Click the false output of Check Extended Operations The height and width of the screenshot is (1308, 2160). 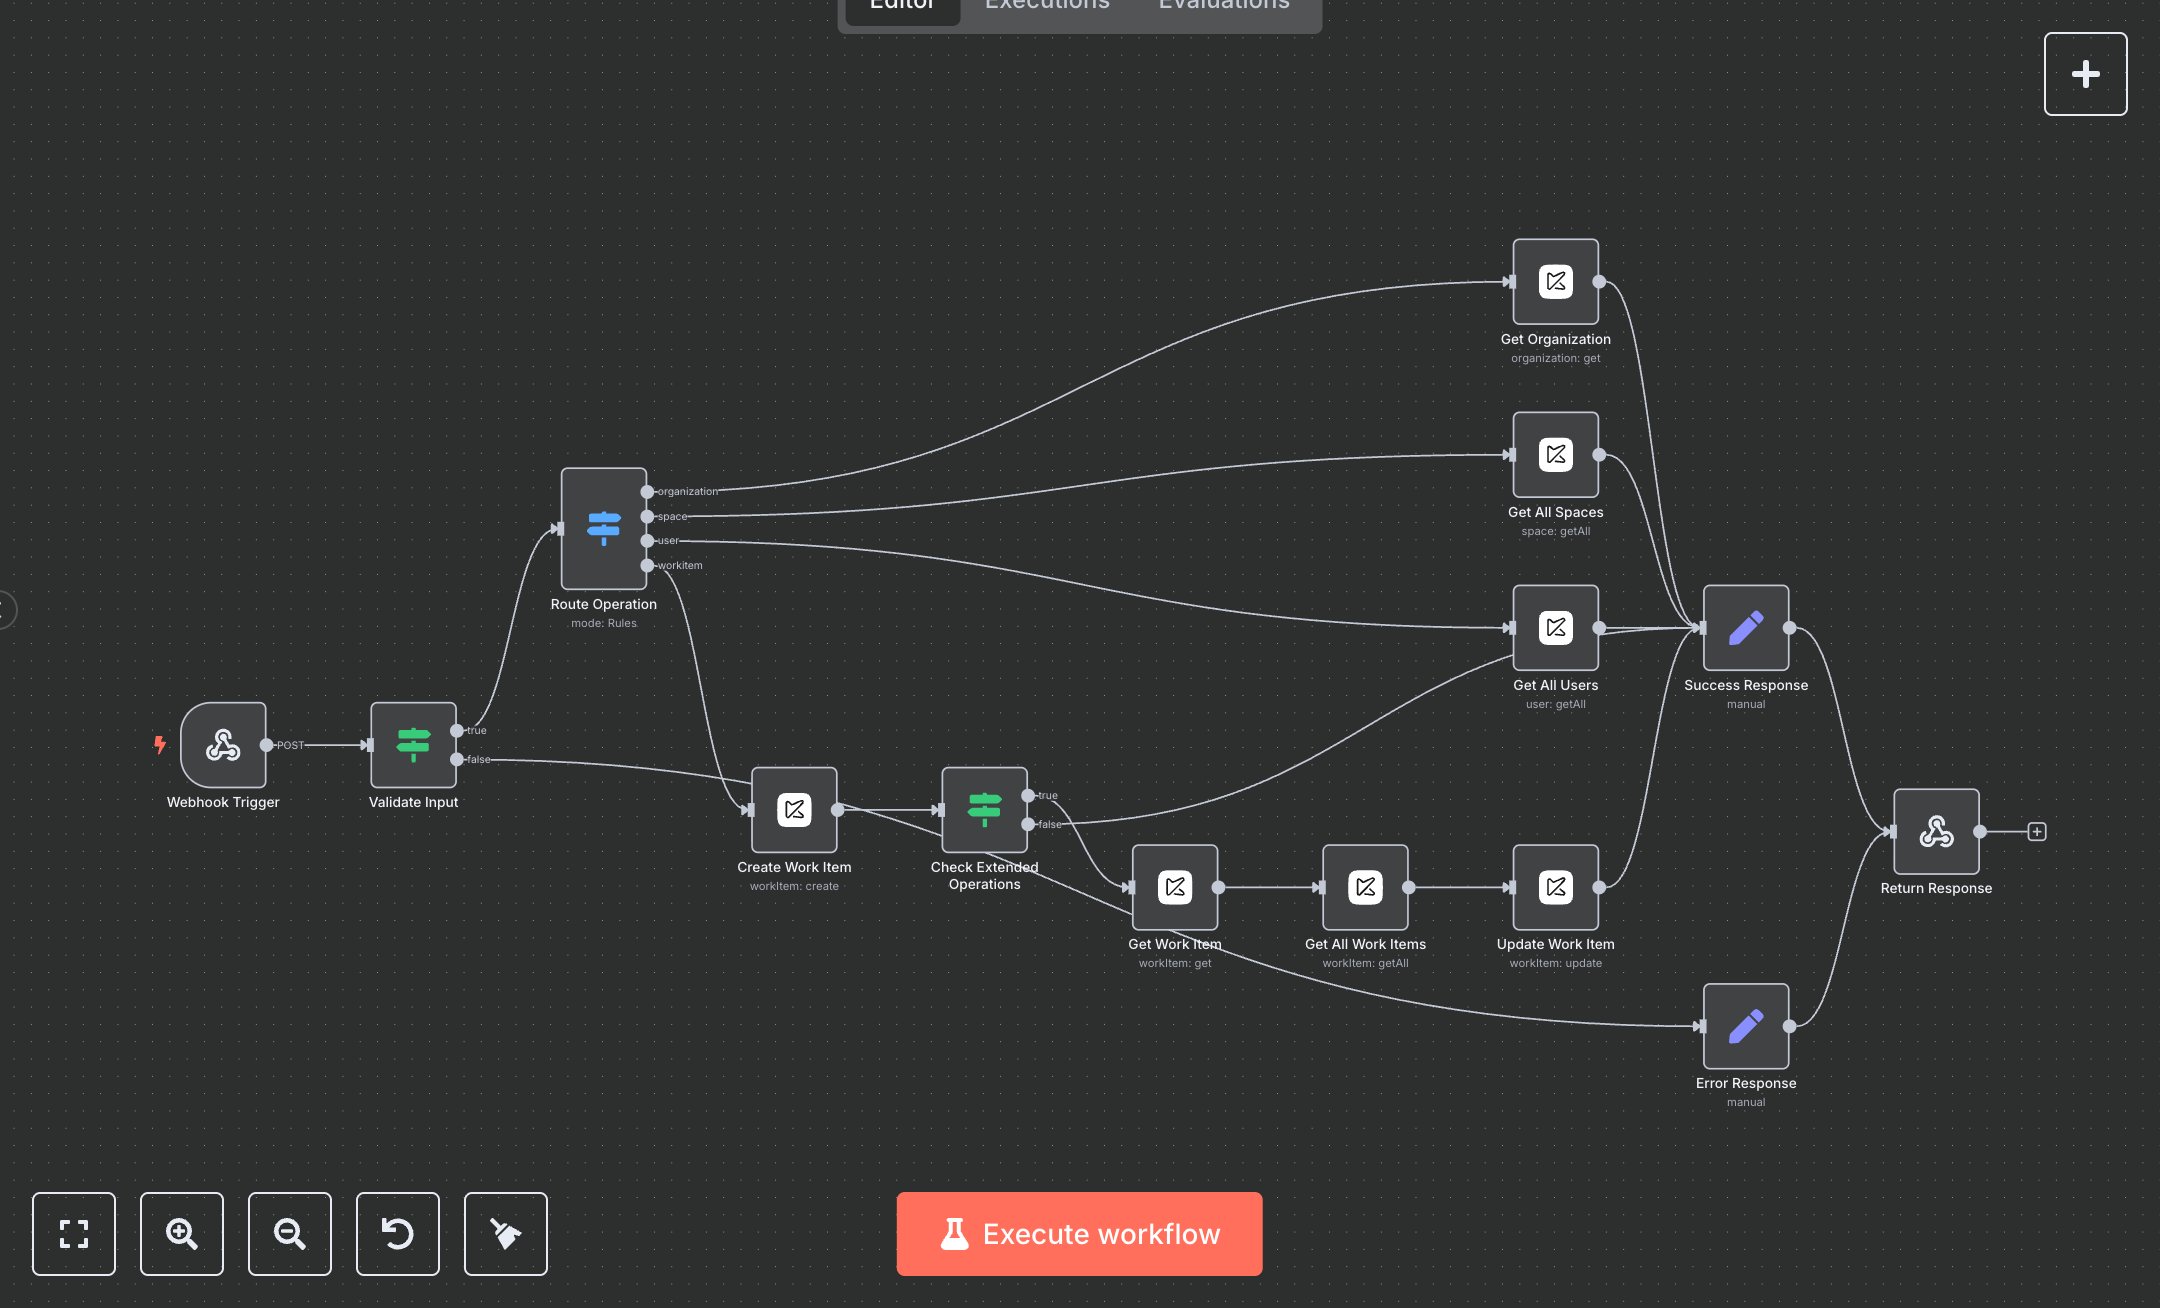pos(1029,824)
